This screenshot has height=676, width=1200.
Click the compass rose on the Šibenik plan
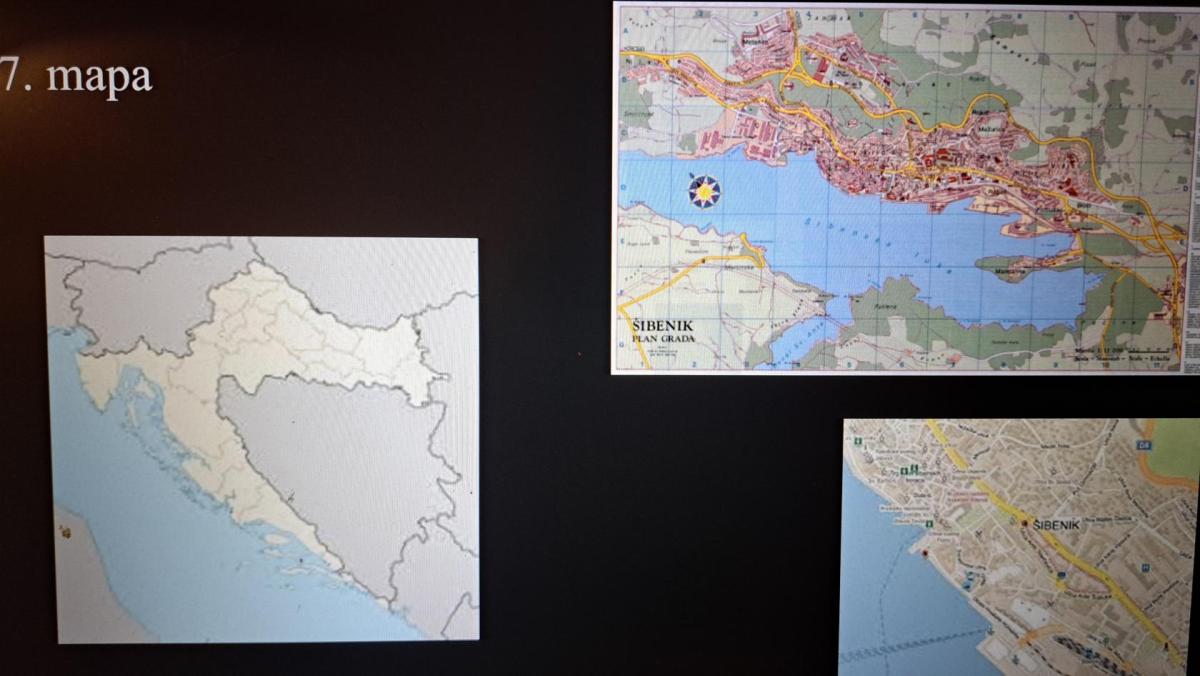tap(705, 189)
